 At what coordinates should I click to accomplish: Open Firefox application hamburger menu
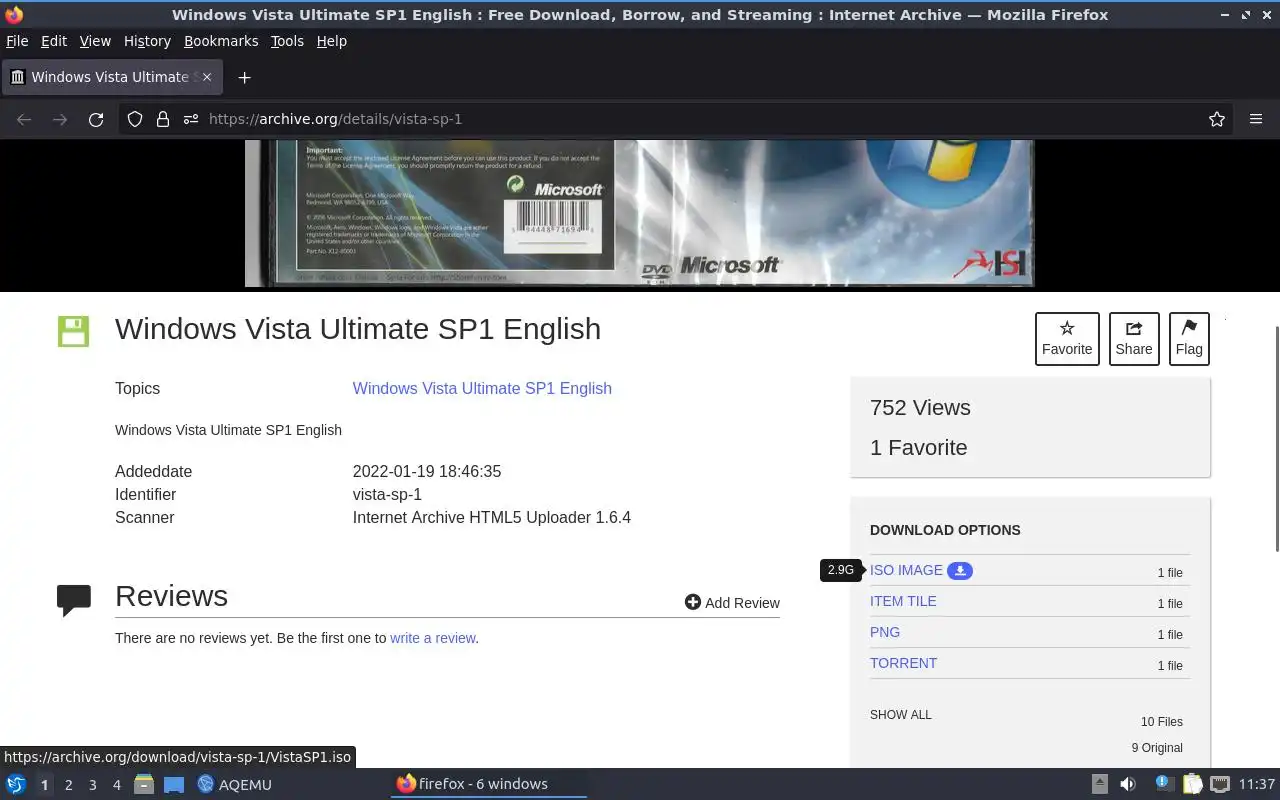pos(1256,119)
